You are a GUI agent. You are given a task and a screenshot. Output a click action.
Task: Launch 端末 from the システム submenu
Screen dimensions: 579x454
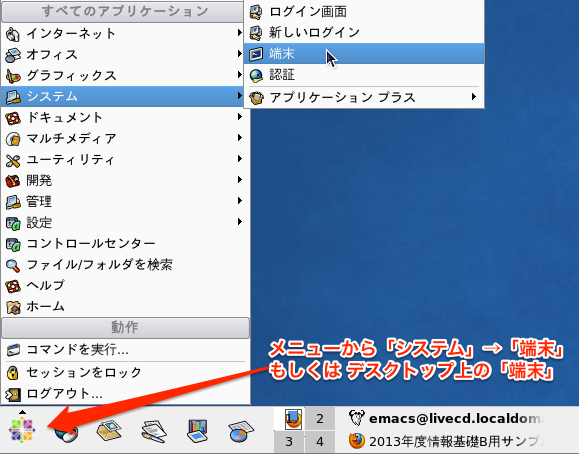tap(364, 54)
